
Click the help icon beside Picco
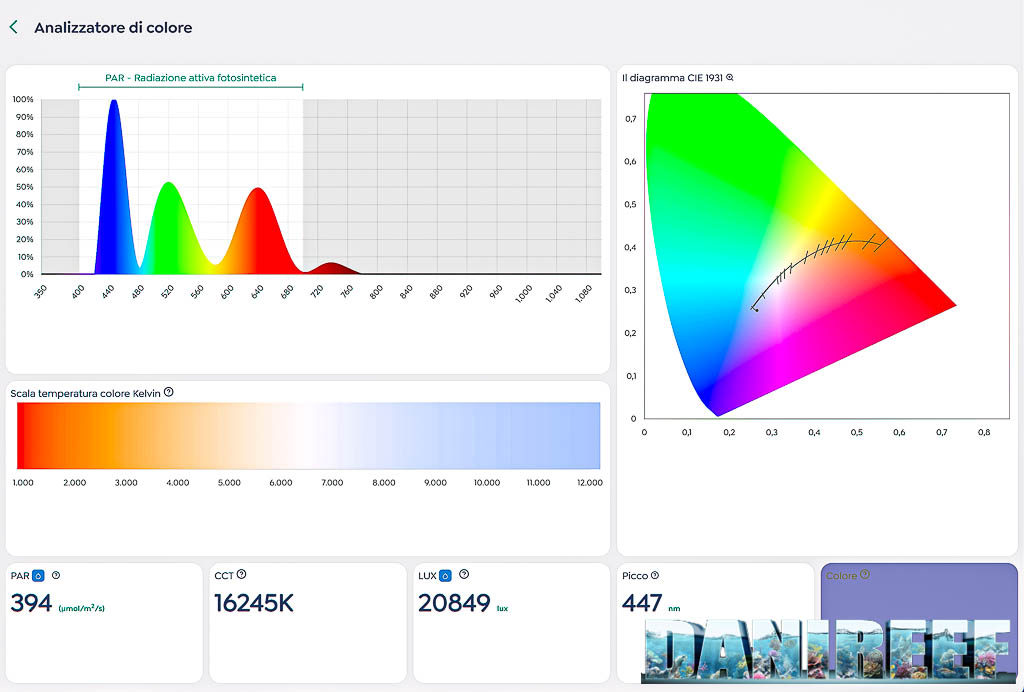pyautogui.click(x=655, y=575)
